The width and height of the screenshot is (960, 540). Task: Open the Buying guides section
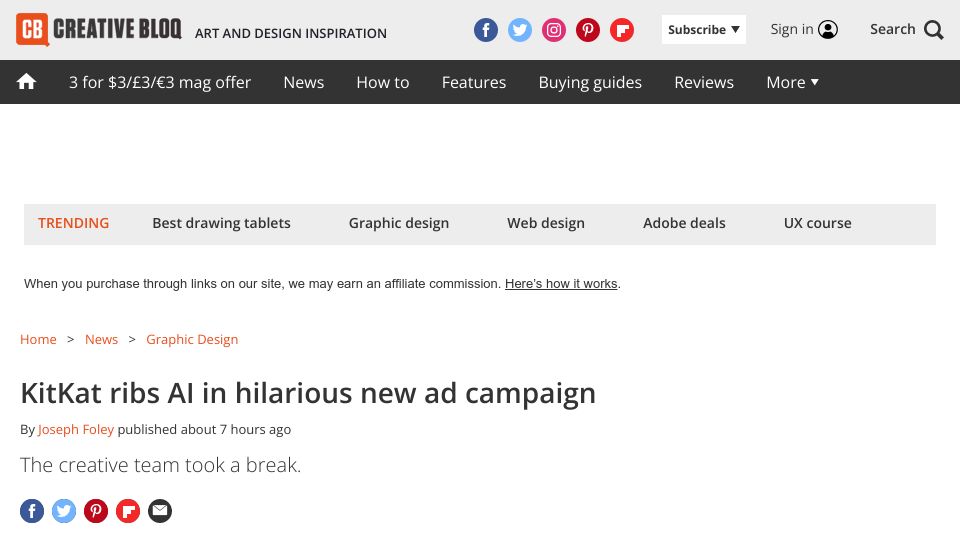590,82
